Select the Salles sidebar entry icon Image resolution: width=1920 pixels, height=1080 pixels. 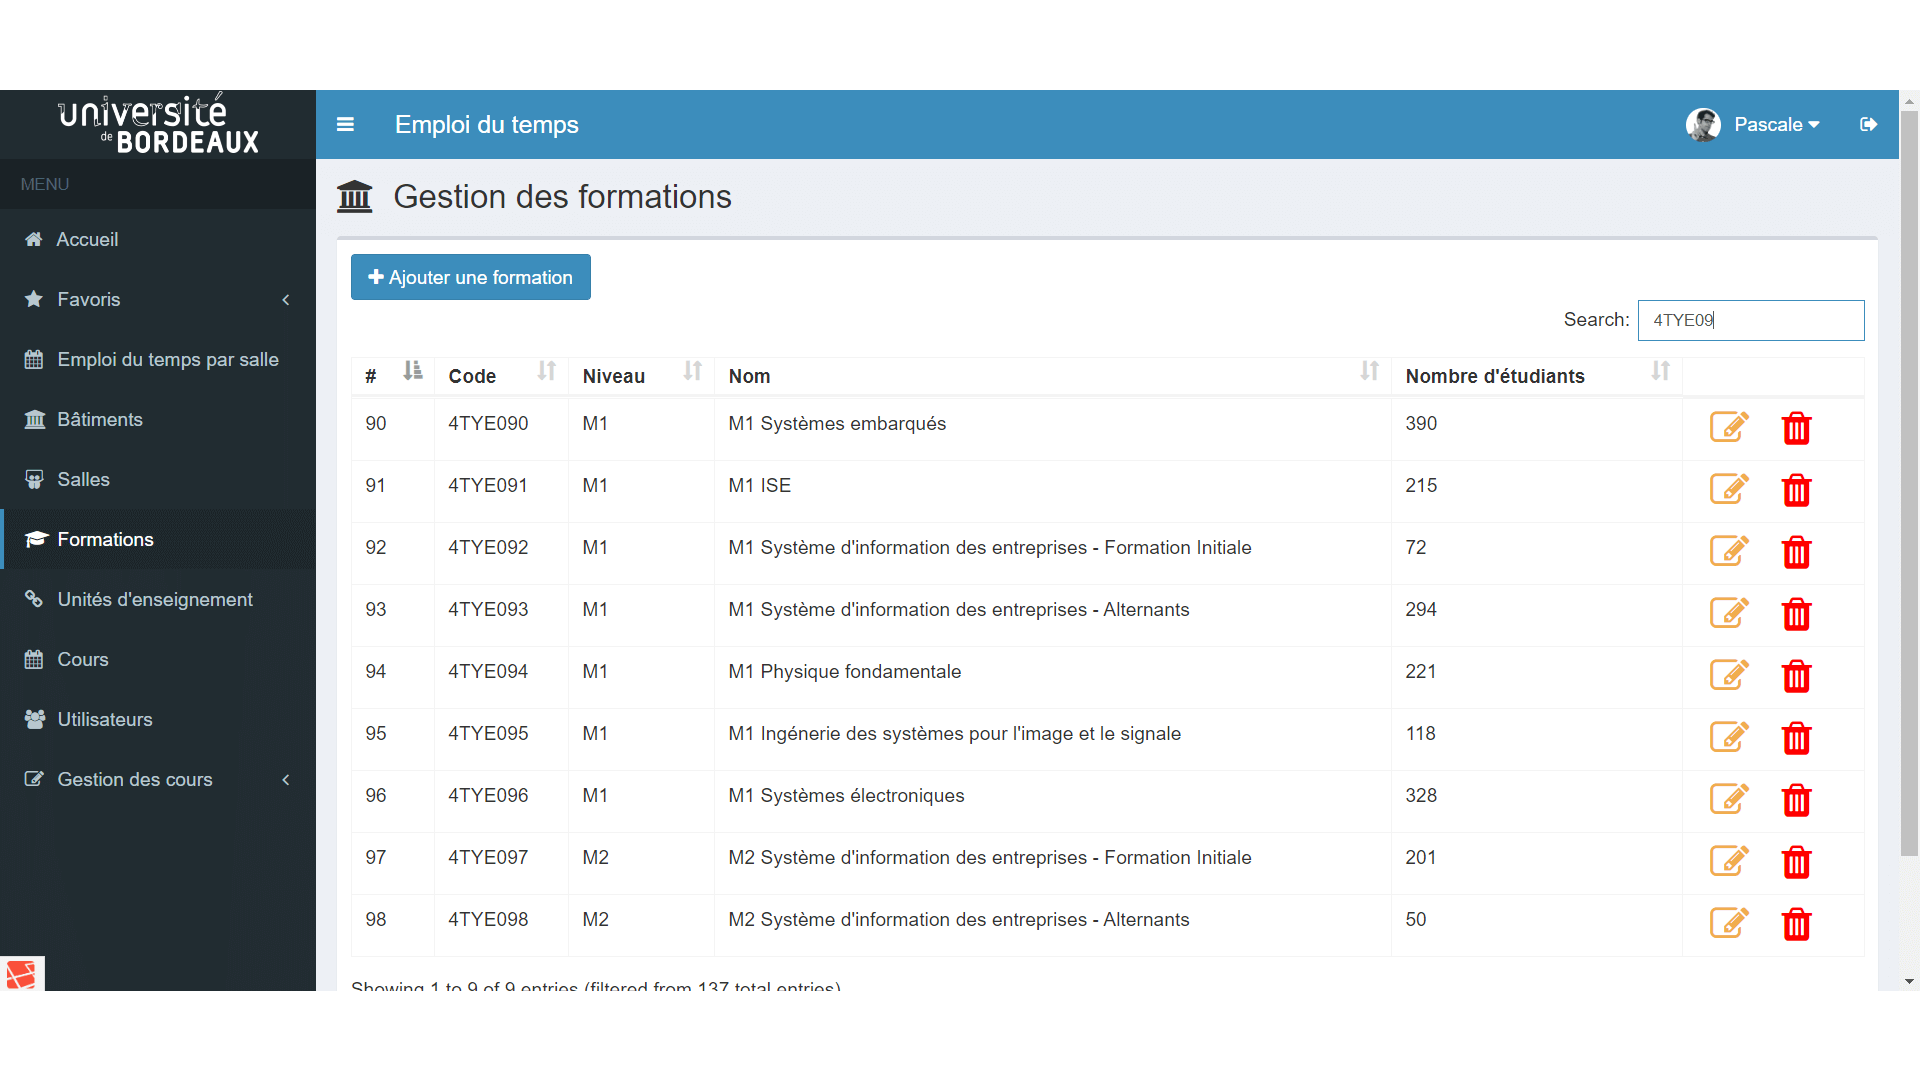pos(35,479)
